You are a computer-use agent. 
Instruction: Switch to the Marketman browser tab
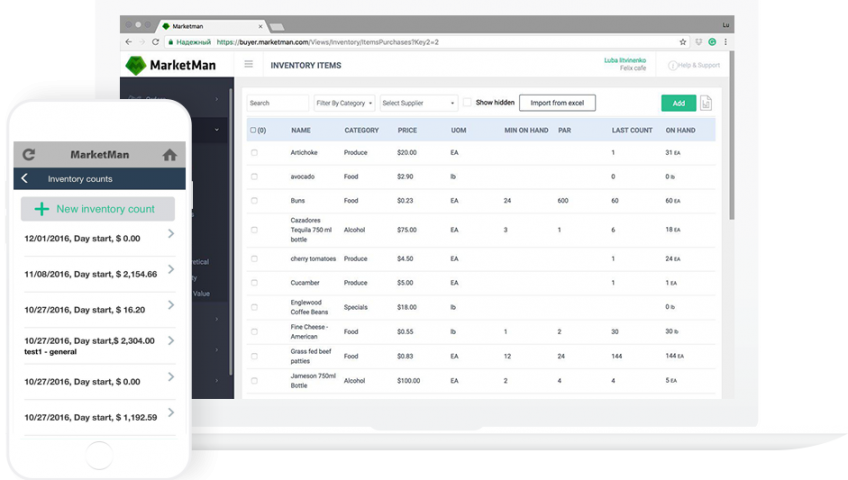pos(211,26)
